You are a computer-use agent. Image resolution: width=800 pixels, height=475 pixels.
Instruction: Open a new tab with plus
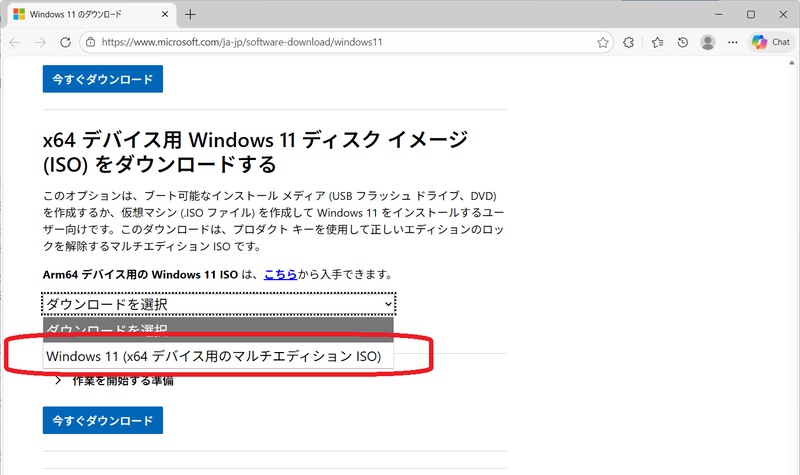(x=190, y=14)
